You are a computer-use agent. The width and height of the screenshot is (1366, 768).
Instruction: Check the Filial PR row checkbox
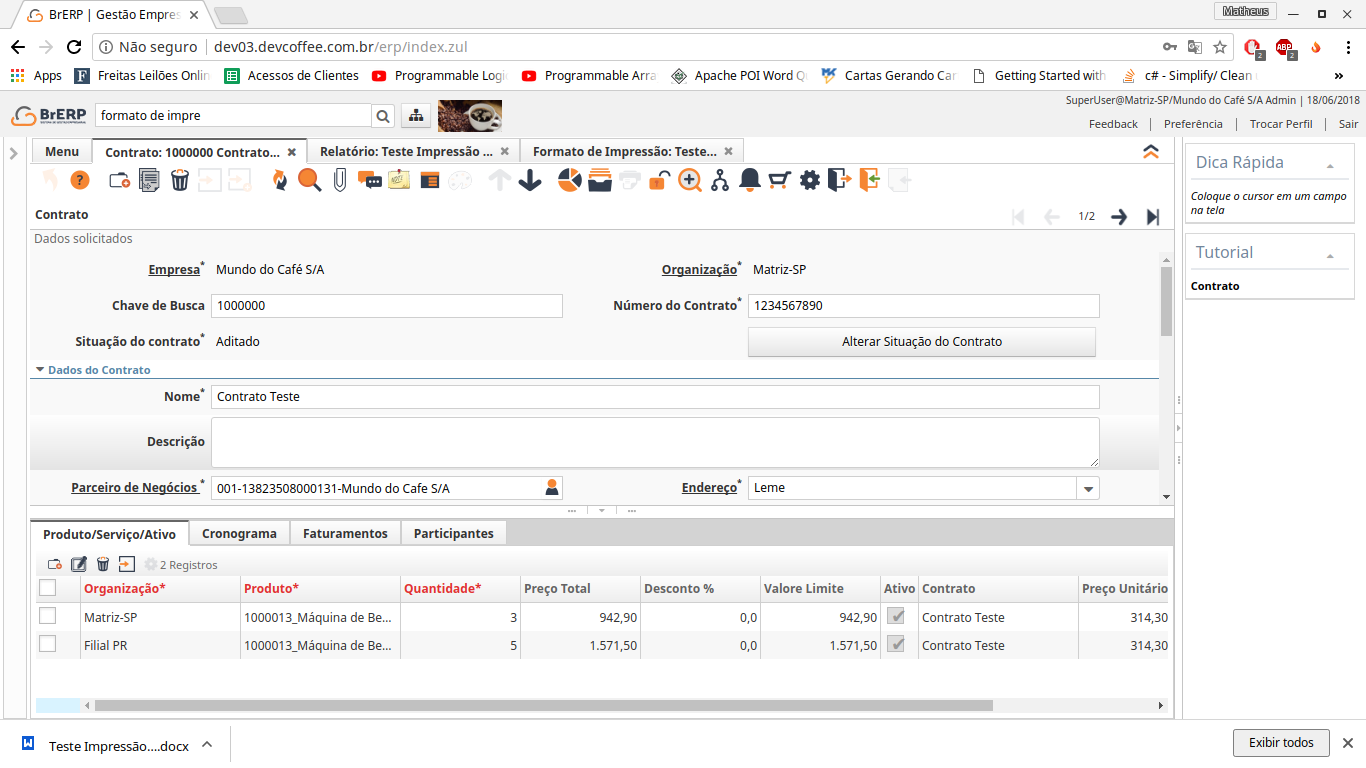coord(47,644)
